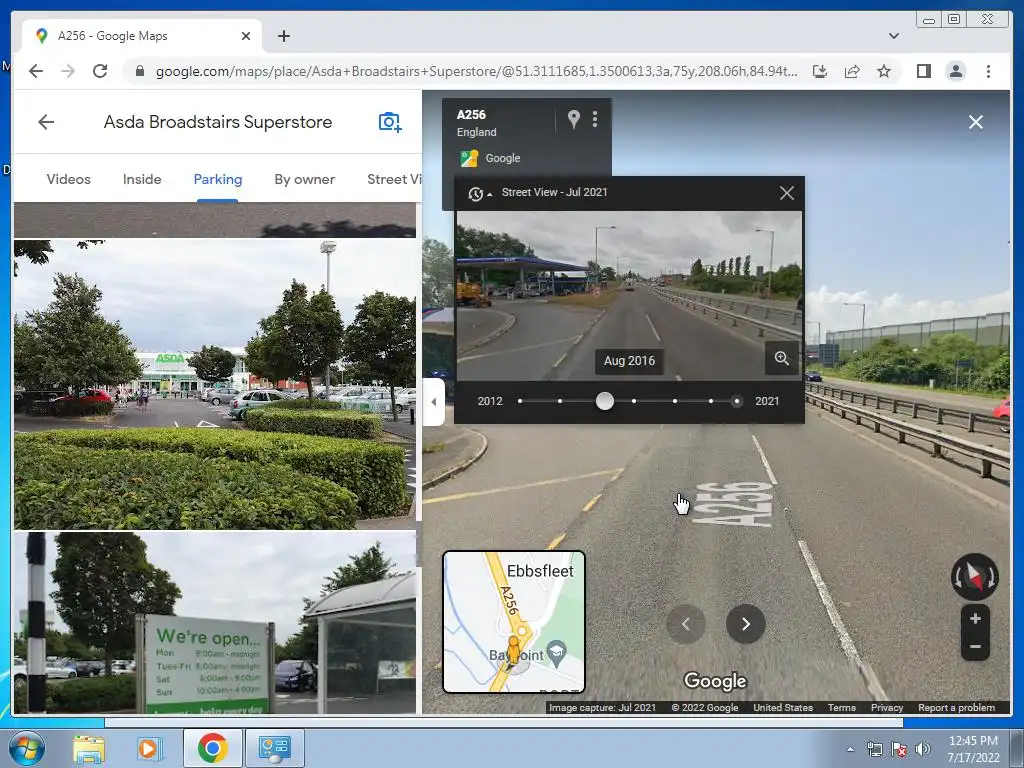Open the Privacy link

click(x=887, y=707)
